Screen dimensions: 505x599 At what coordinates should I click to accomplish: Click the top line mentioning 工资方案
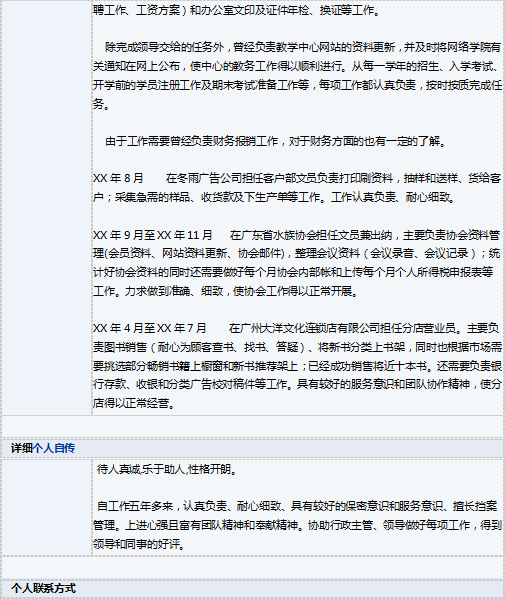click(x=237, y=10)
